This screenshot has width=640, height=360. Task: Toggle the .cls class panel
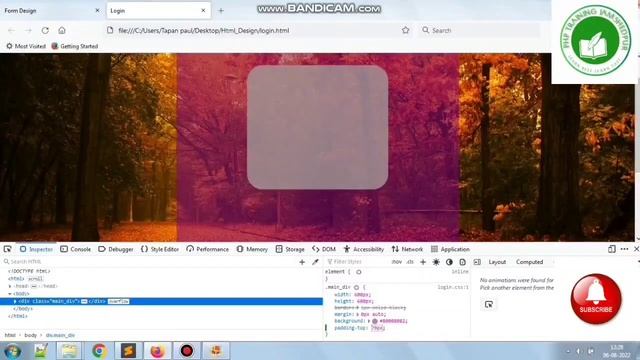coord(410,262)
